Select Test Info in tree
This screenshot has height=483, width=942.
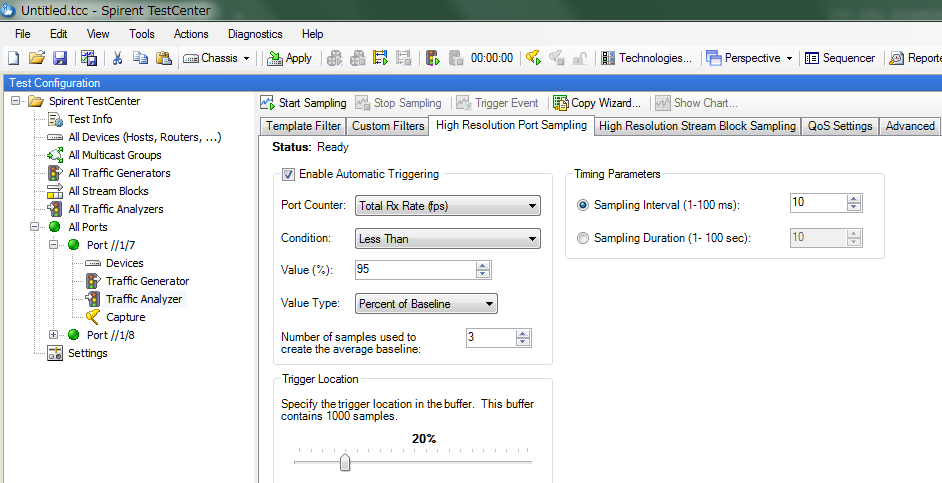(x=90, y=119)
